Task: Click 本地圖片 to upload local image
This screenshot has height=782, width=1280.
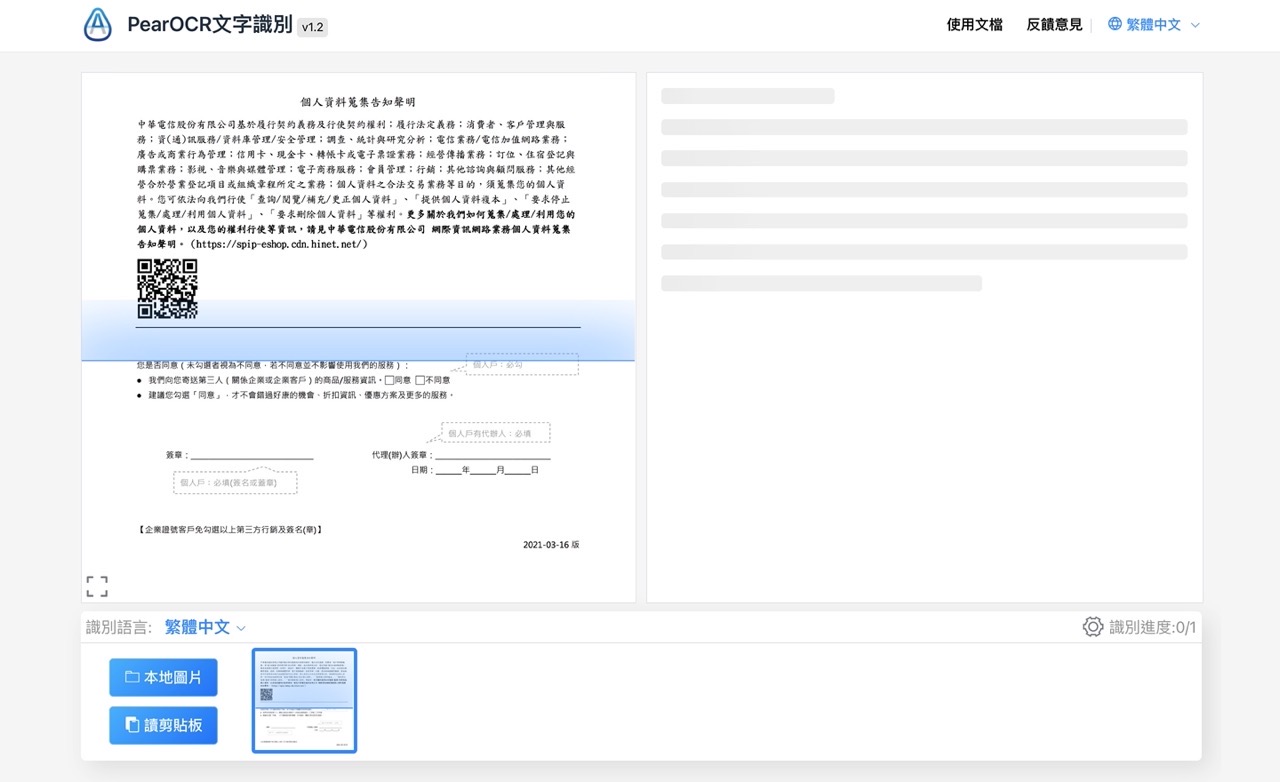Action: [163, 677]
